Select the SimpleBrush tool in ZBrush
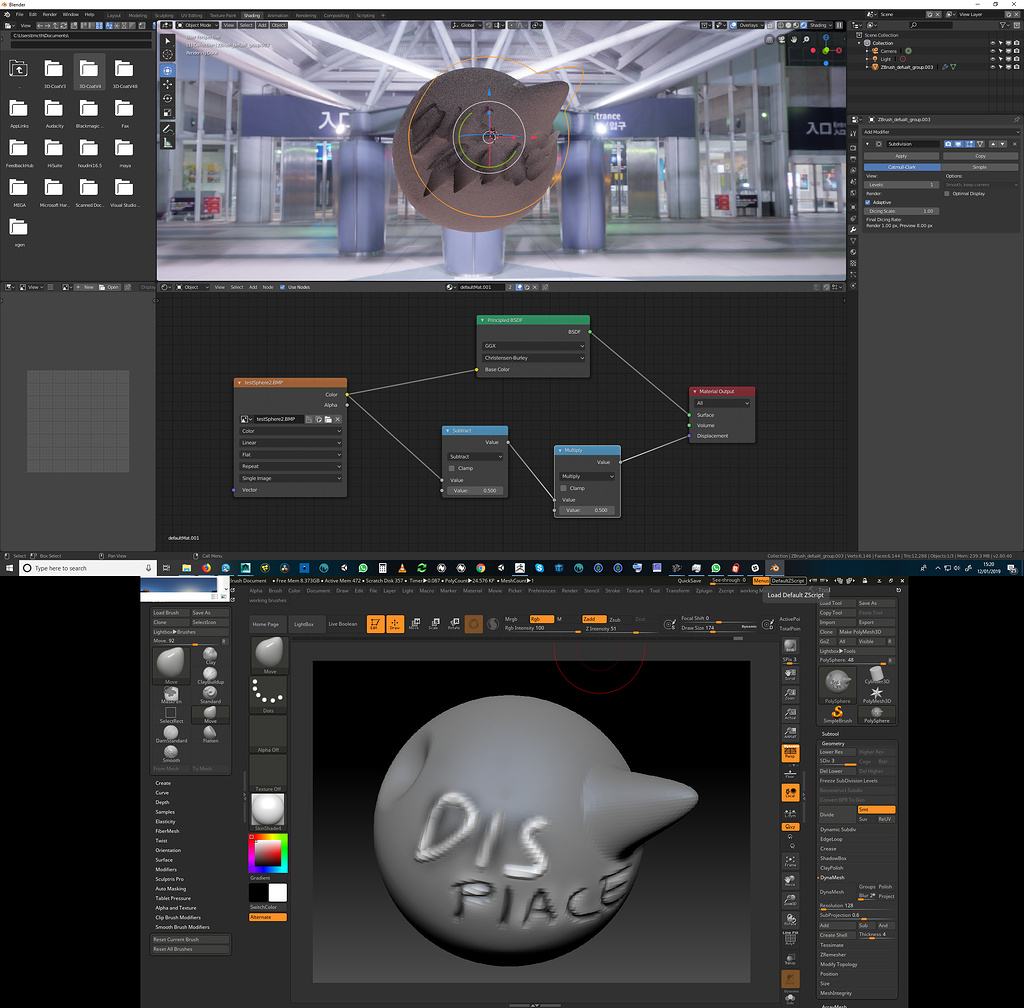 (x=837, y=714)
